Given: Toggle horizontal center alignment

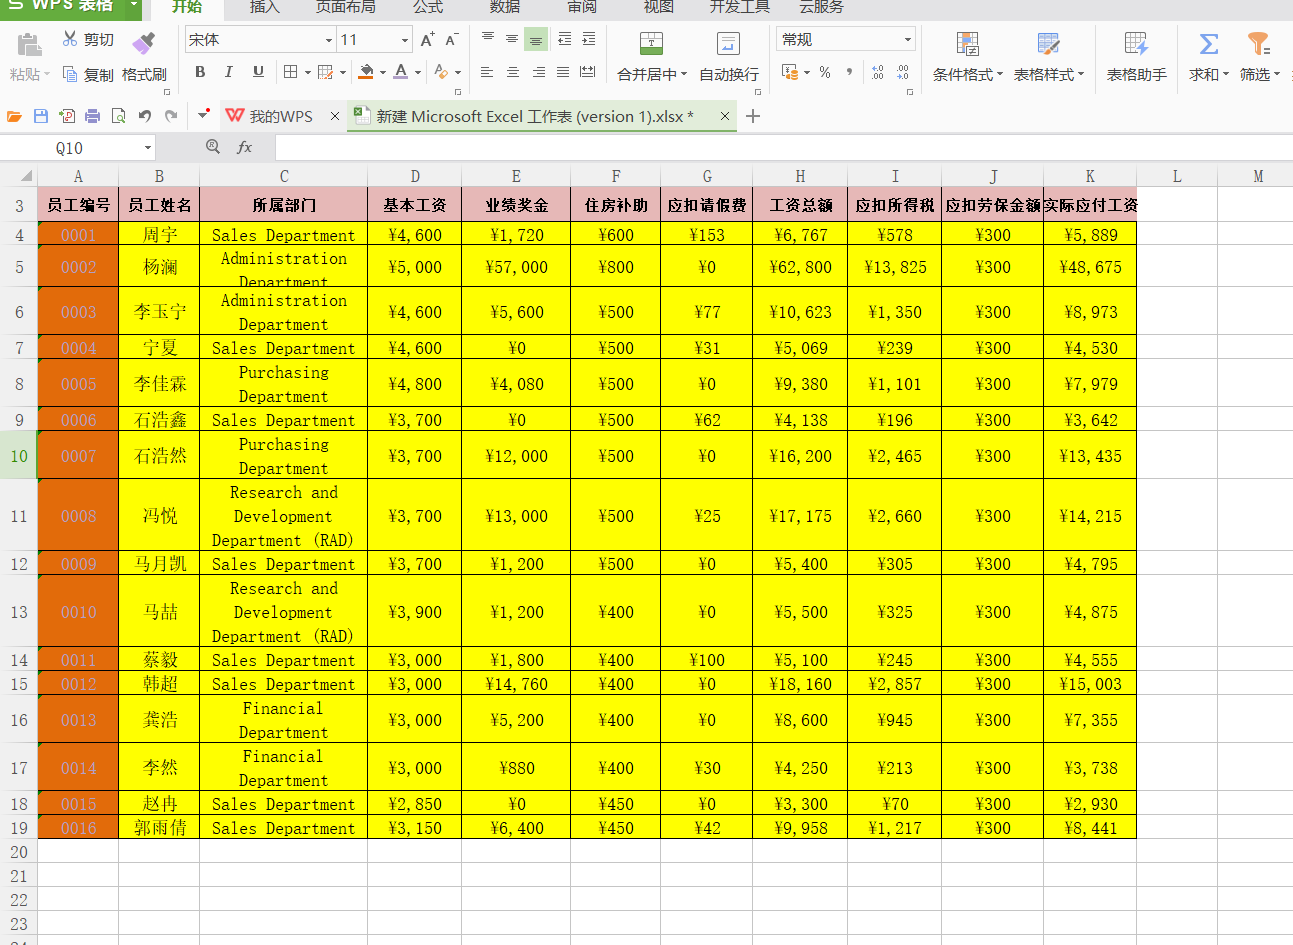Looking at the screenshot, I should tap(513, 72).
